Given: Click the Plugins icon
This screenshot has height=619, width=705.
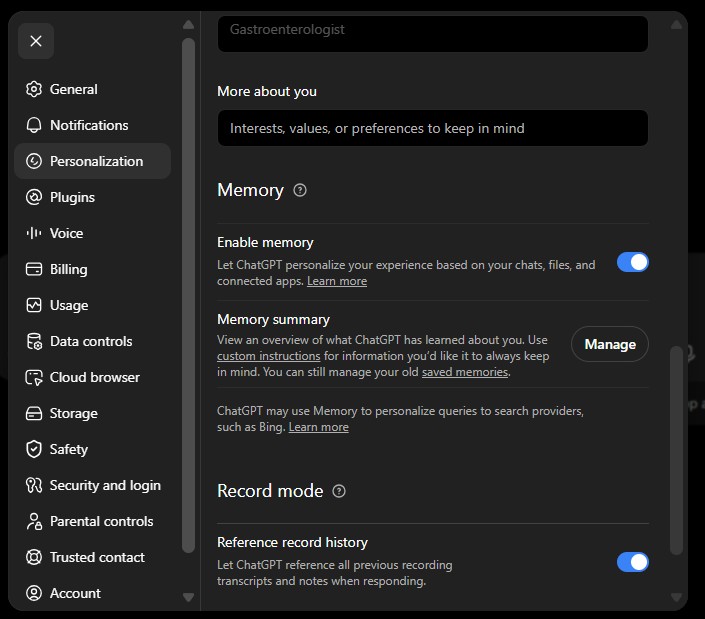Looking at the screenshot, I should coord(34,197).
